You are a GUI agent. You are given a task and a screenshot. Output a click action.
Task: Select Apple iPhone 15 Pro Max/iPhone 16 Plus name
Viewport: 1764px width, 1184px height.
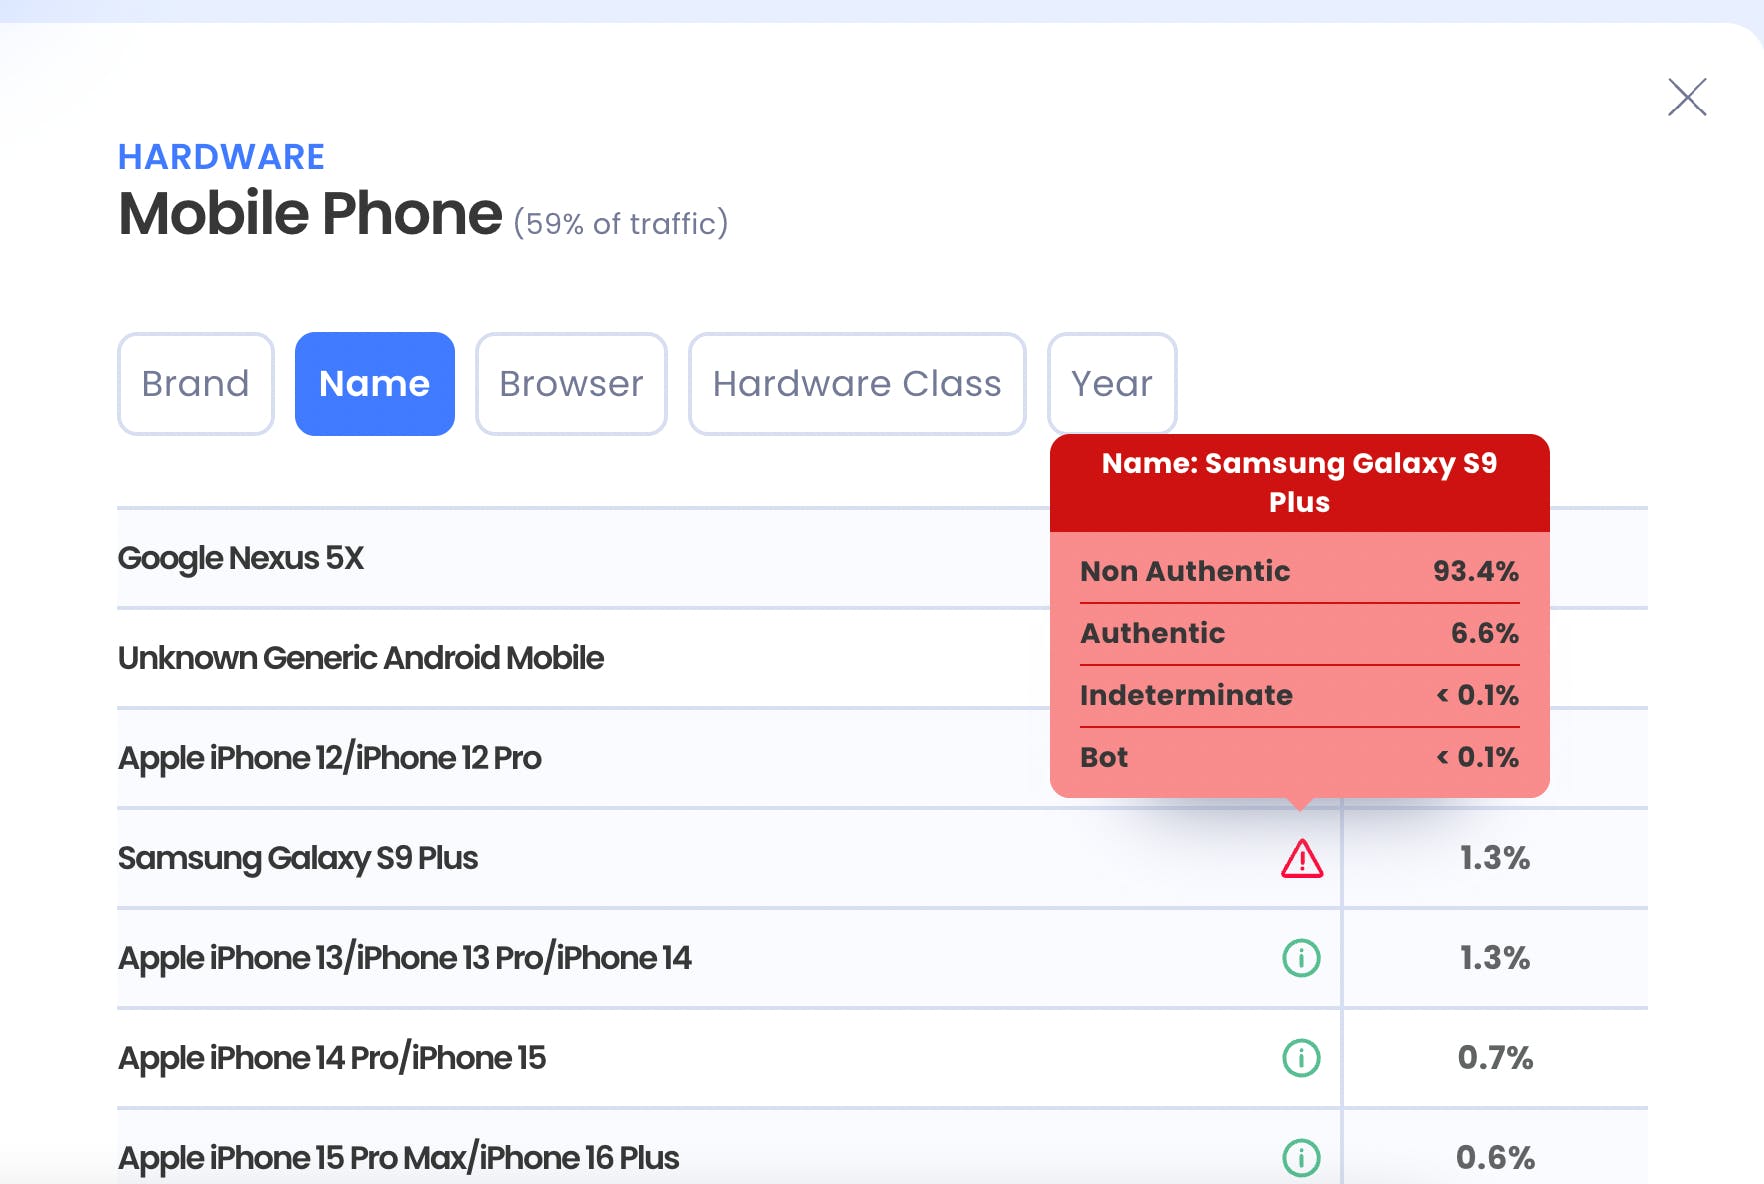coord(399,1158)
